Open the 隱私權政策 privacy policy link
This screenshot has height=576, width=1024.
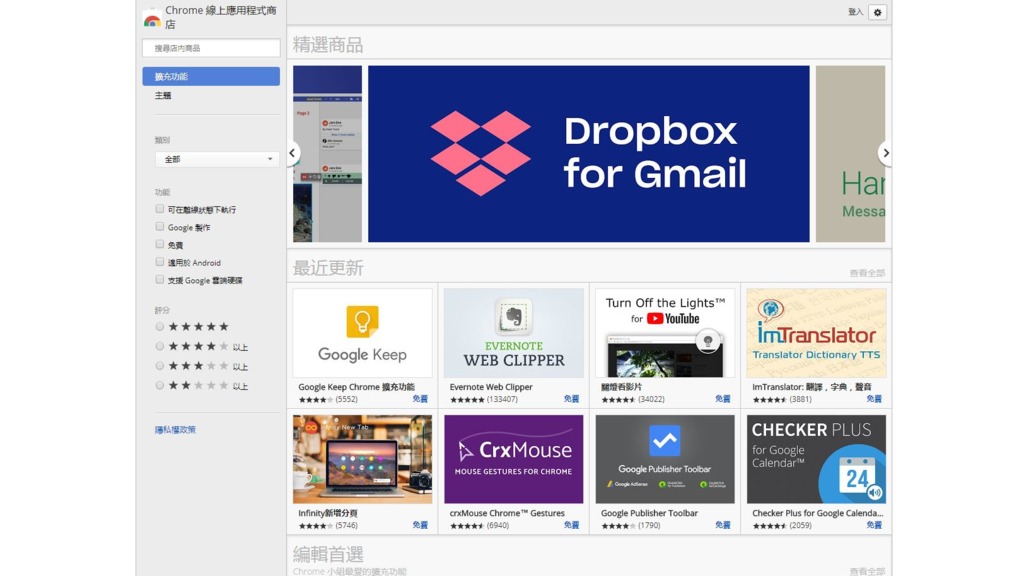coord(175,430)
